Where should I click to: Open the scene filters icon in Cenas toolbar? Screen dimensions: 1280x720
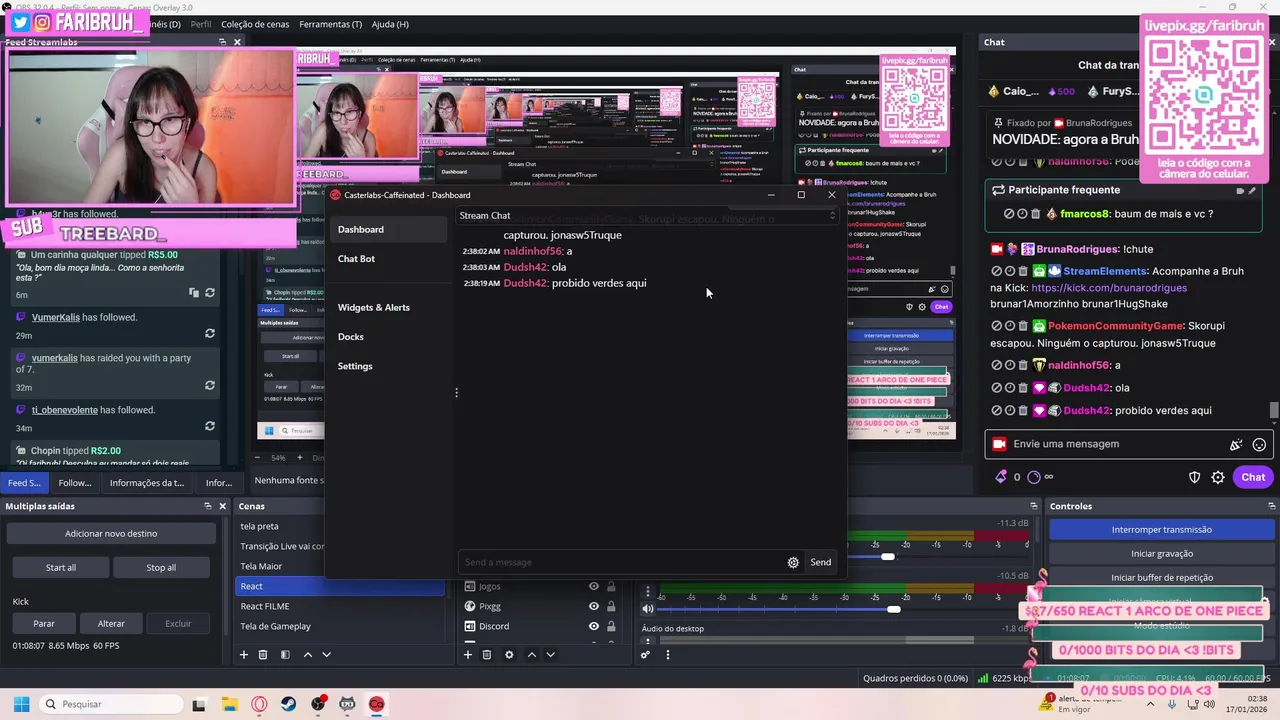pos(285,655)
